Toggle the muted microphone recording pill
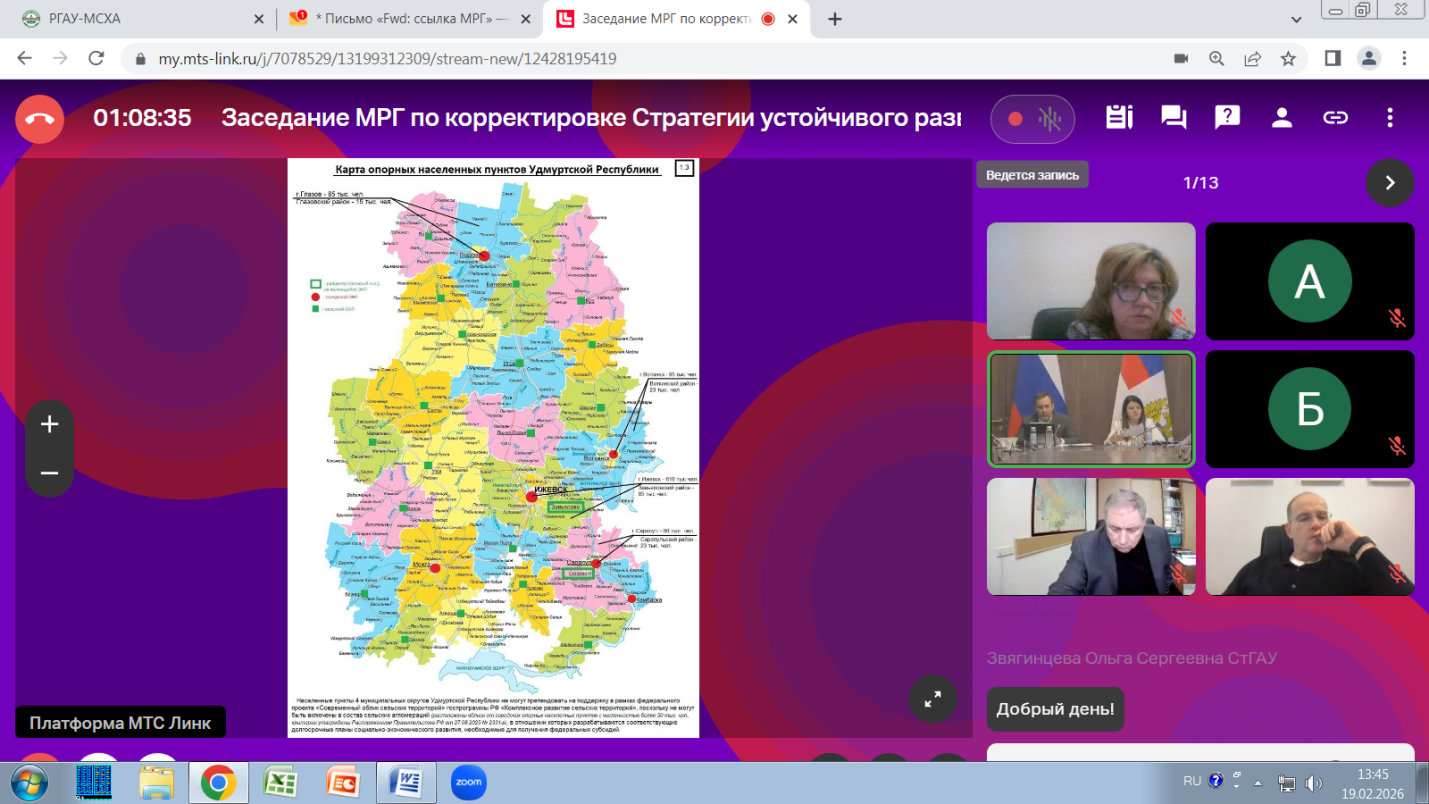1429x804 pixels. (x=1033, y=119)
